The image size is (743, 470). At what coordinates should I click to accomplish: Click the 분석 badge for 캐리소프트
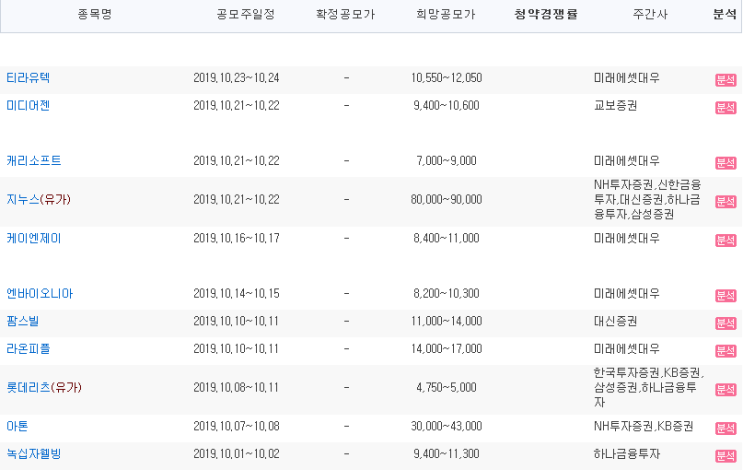(725, 163)
